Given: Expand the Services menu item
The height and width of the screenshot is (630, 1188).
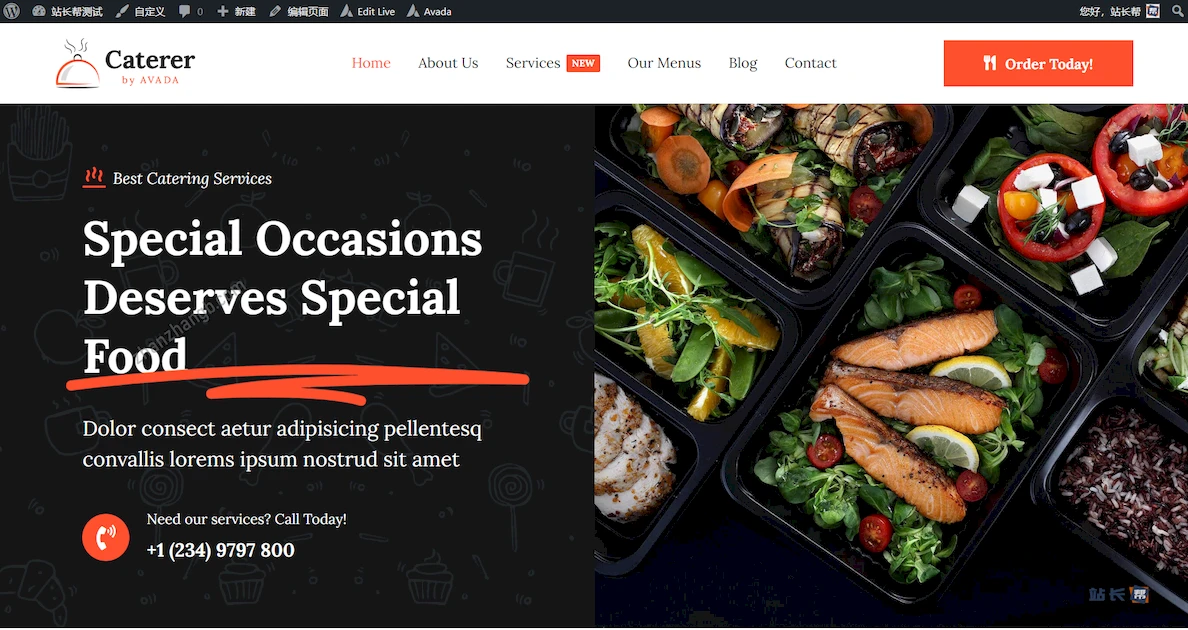Looking at the screenshot, I should tap(533, 63).
